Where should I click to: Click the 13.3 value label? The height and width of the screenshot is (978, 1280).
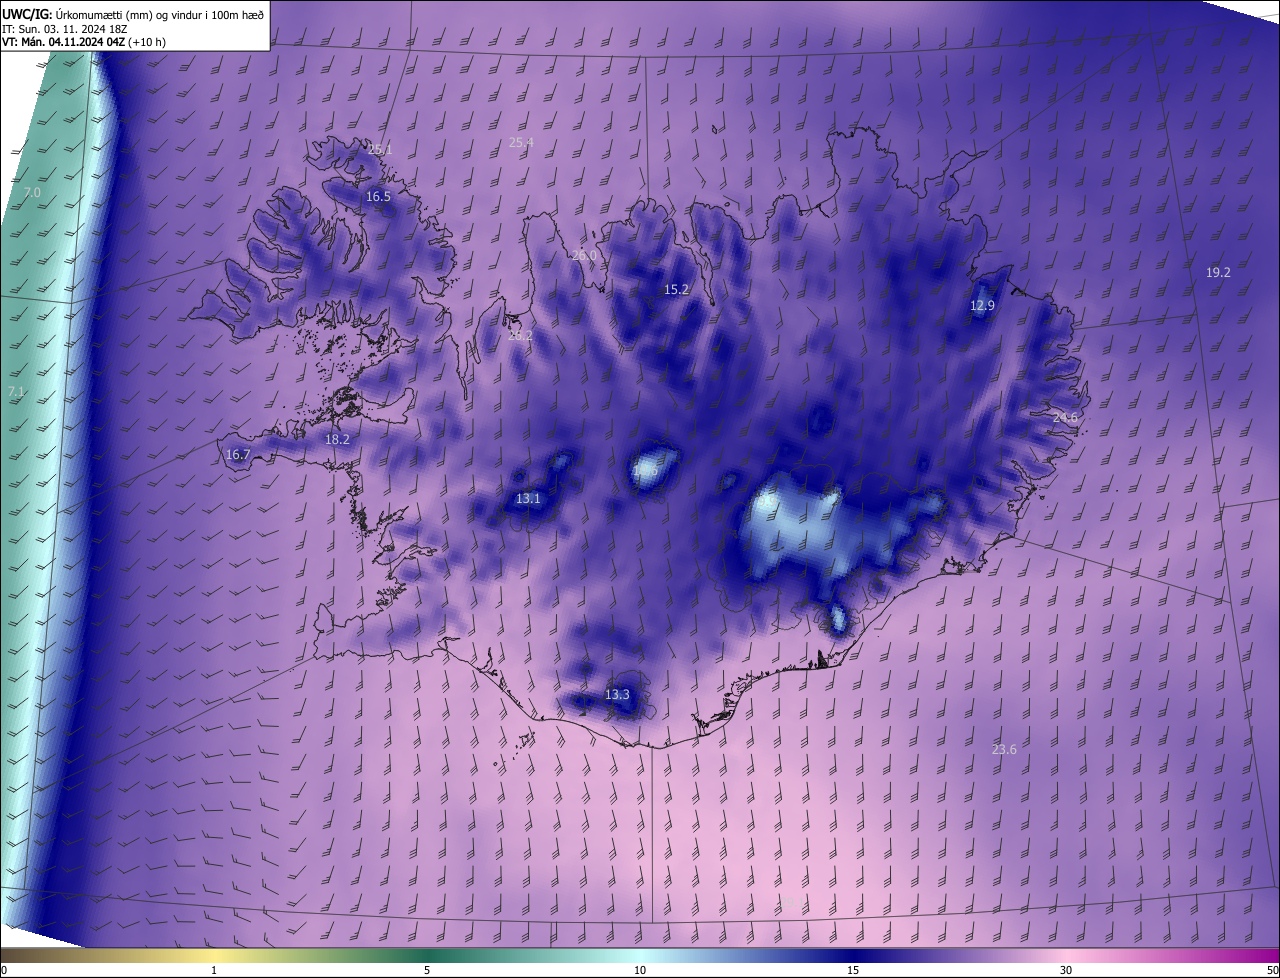pos(617,695)
